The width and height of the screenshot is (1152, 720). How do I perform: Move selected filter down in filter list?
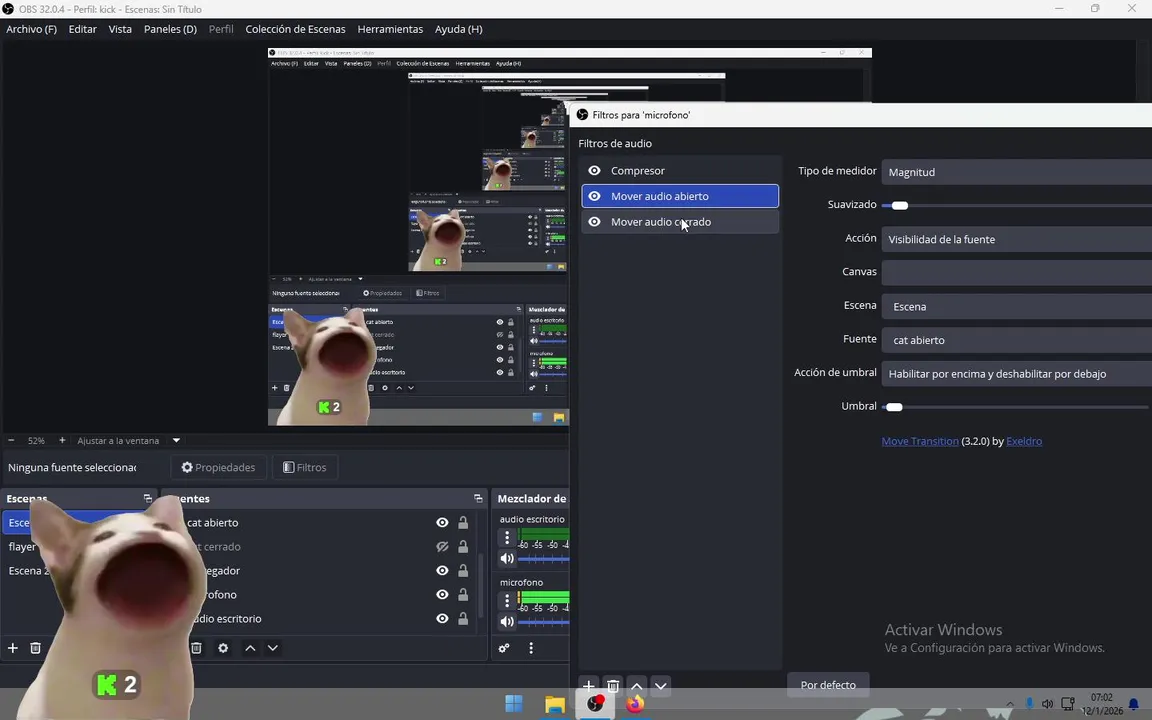coord(660,686)
